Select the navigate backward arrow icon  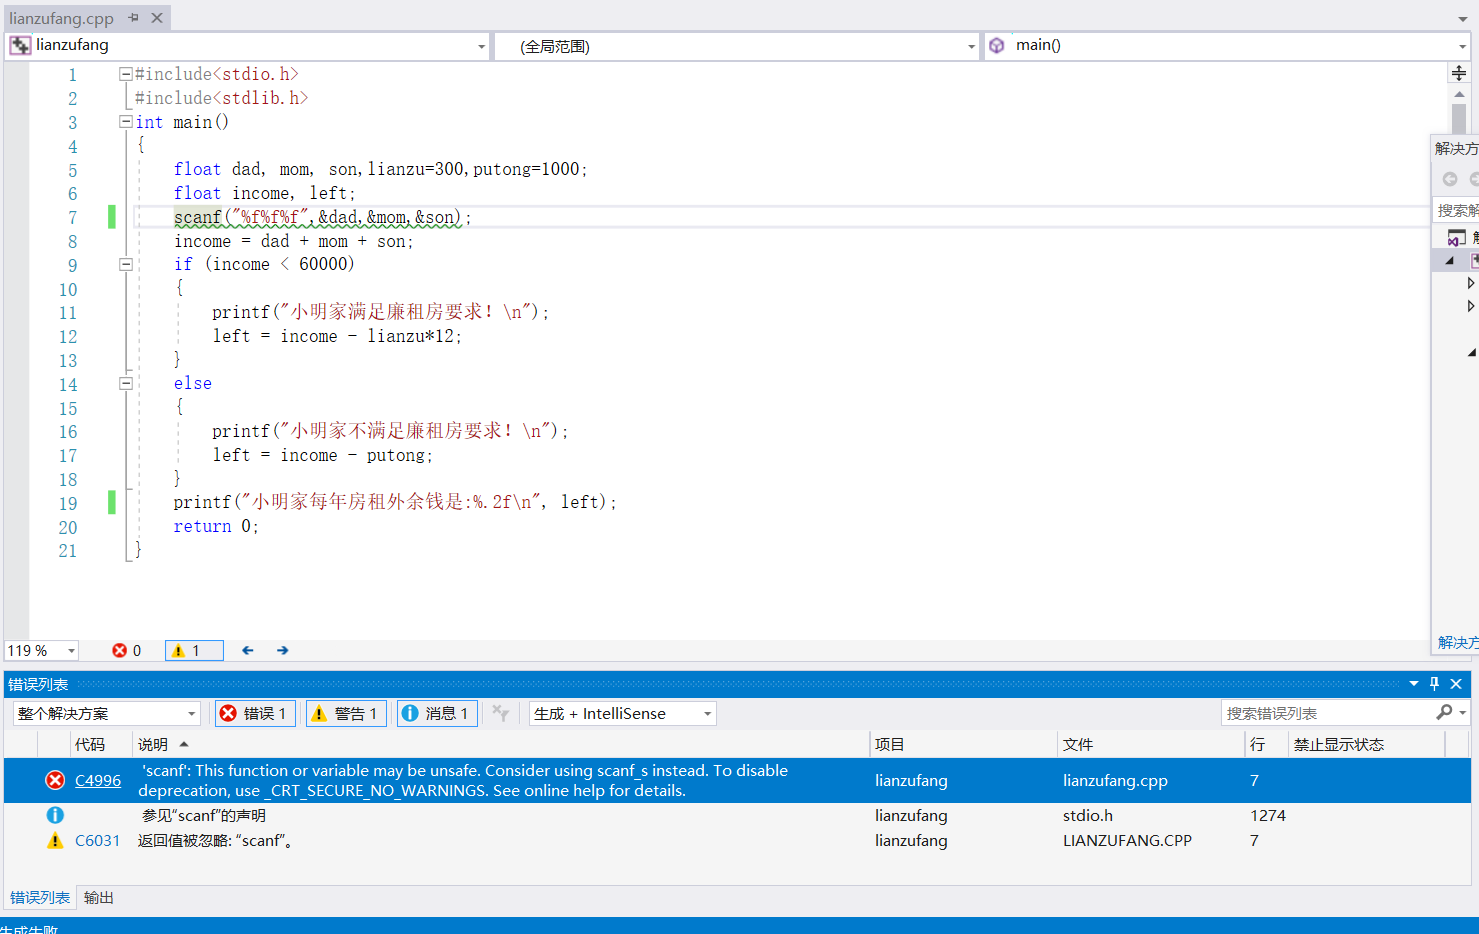247,650
